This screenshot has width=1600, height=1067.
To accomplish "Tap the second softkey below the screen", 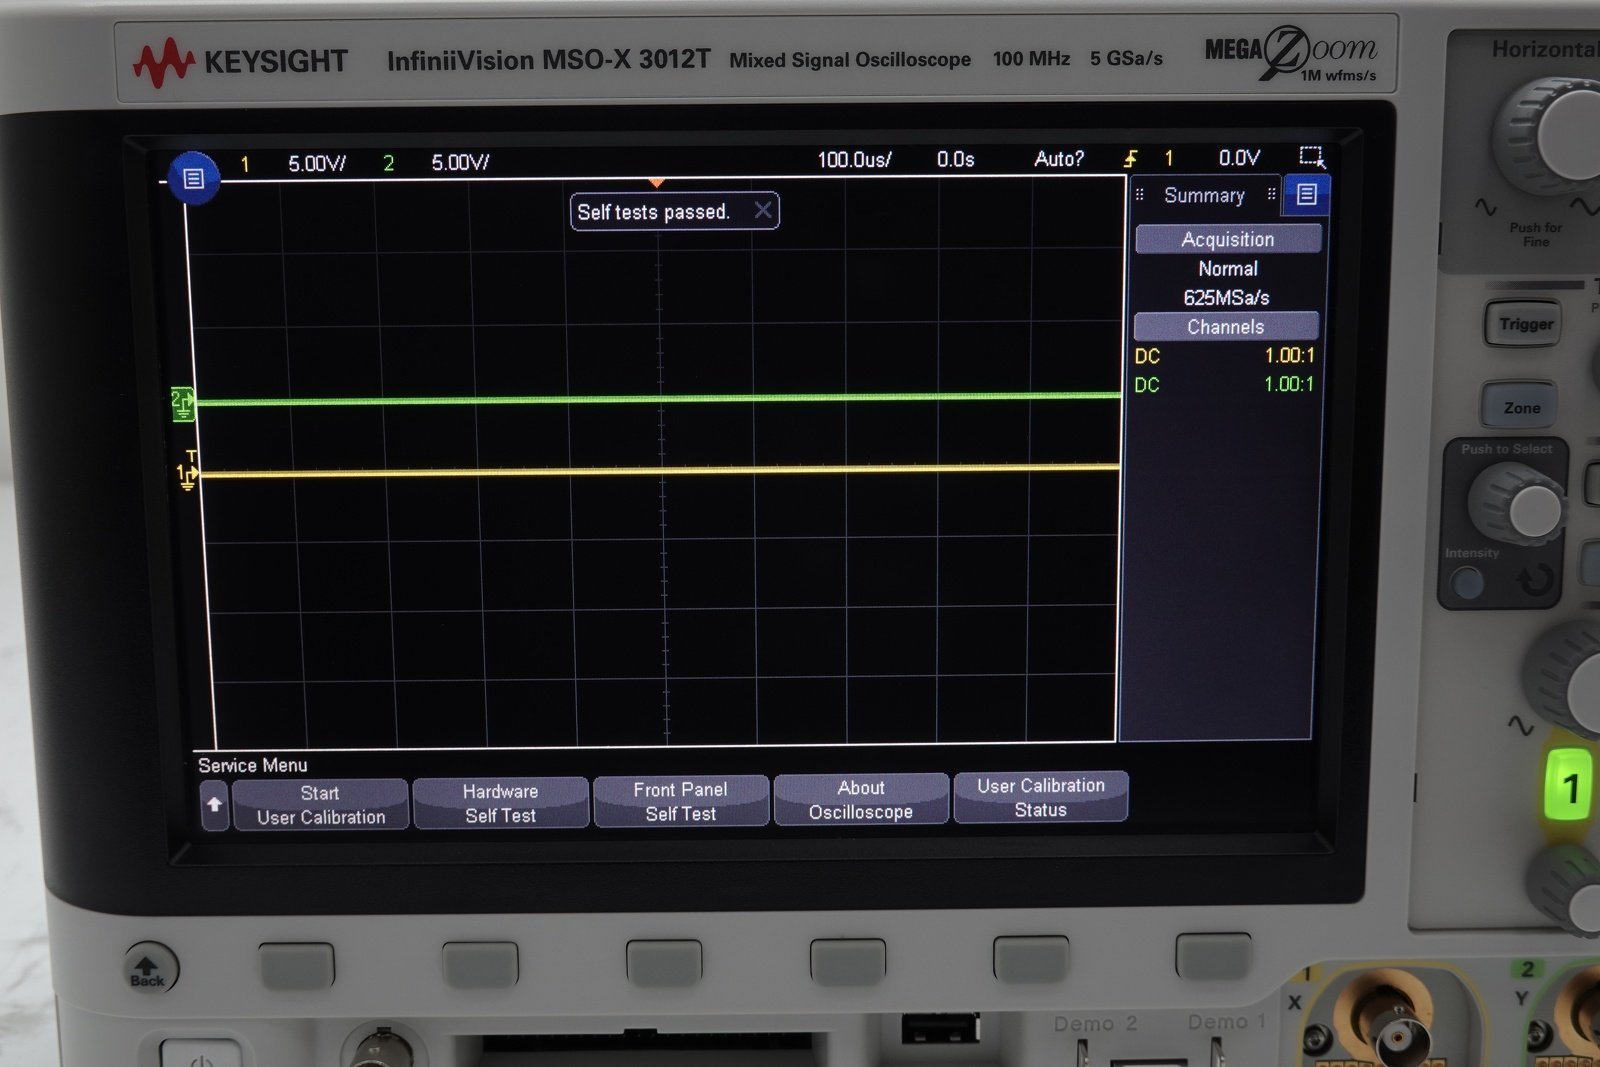I will [x=480, y=964].
